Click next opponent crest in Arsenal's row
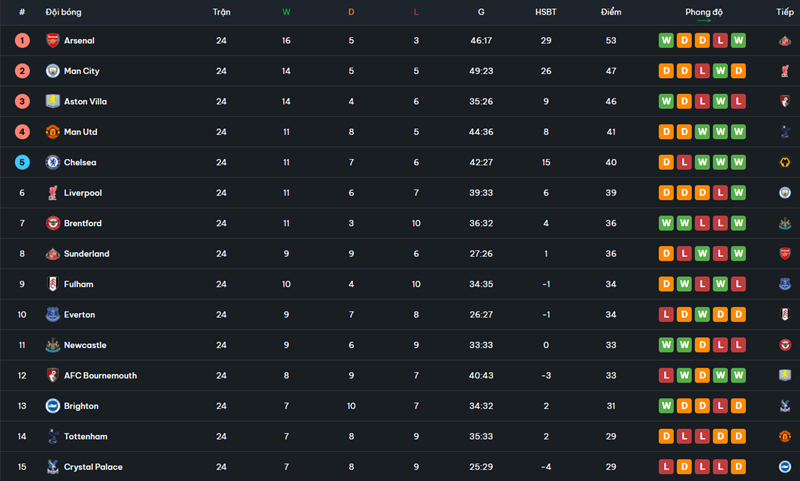The image size is (800, 481). tap(785, 41)
